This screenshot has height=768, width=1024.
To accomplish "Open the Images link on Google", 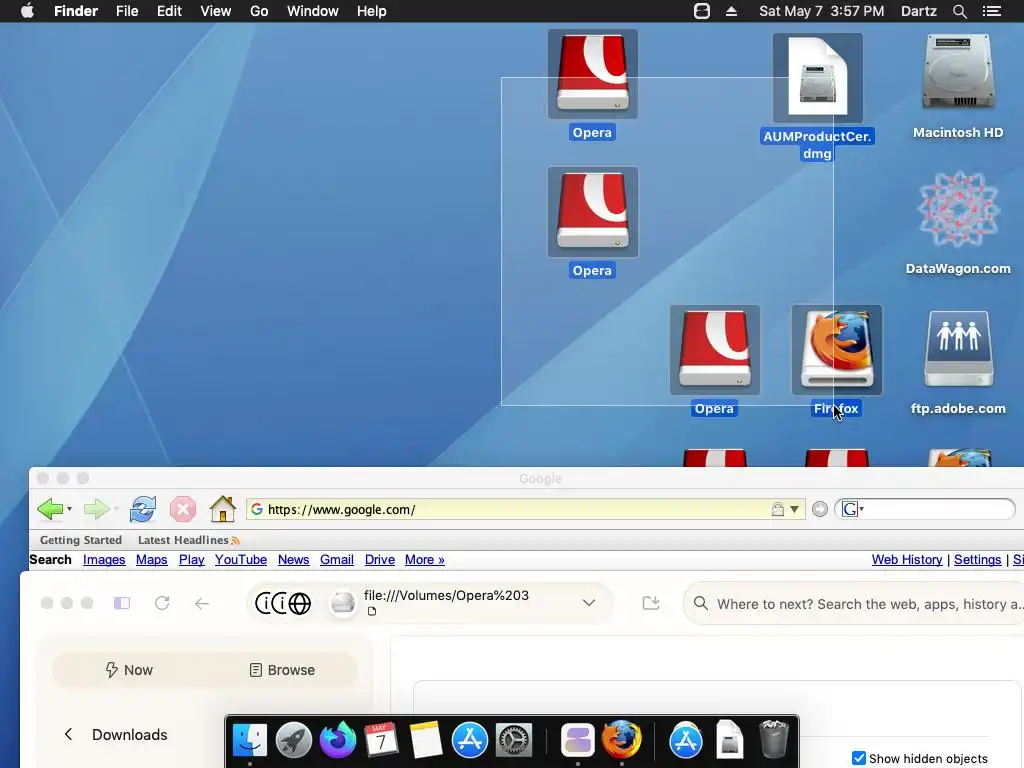I will coord(104,560).
